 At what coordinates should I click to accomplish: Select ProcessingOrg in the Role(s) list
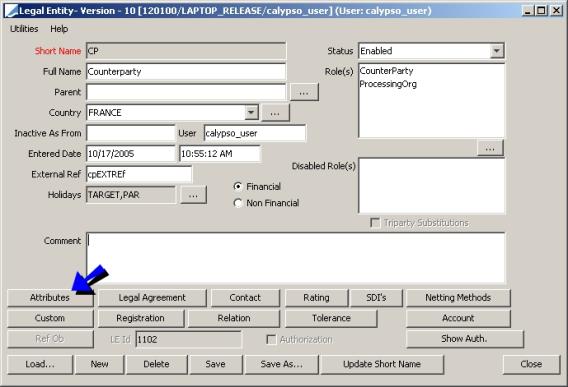tap(388, 84)
